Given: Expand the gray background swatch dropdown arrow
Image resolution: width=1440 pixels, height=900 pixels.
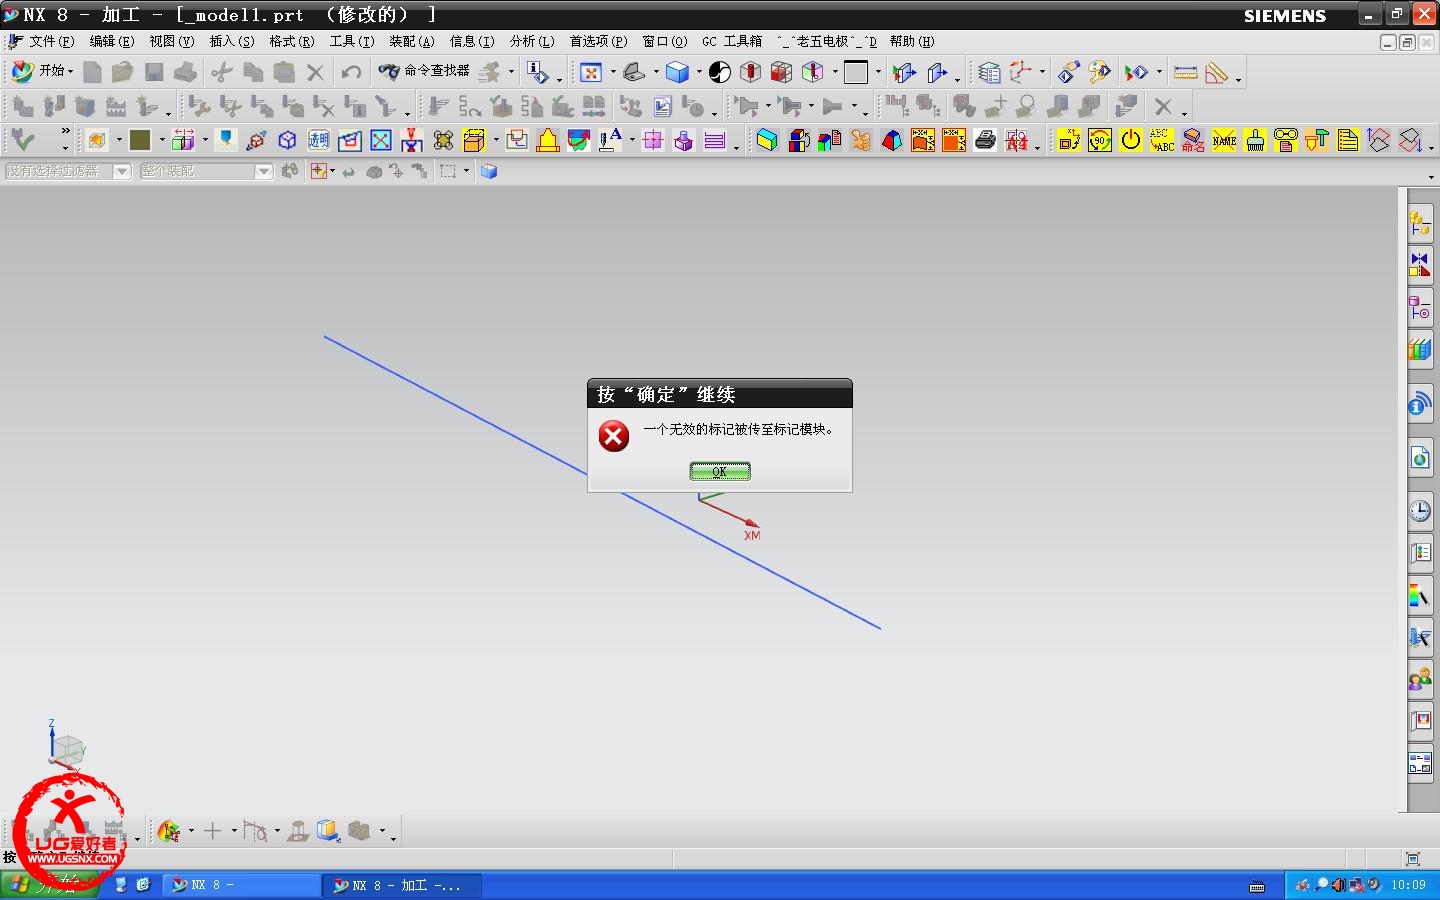Looking at the screenshot, I should tap(879, 72).
